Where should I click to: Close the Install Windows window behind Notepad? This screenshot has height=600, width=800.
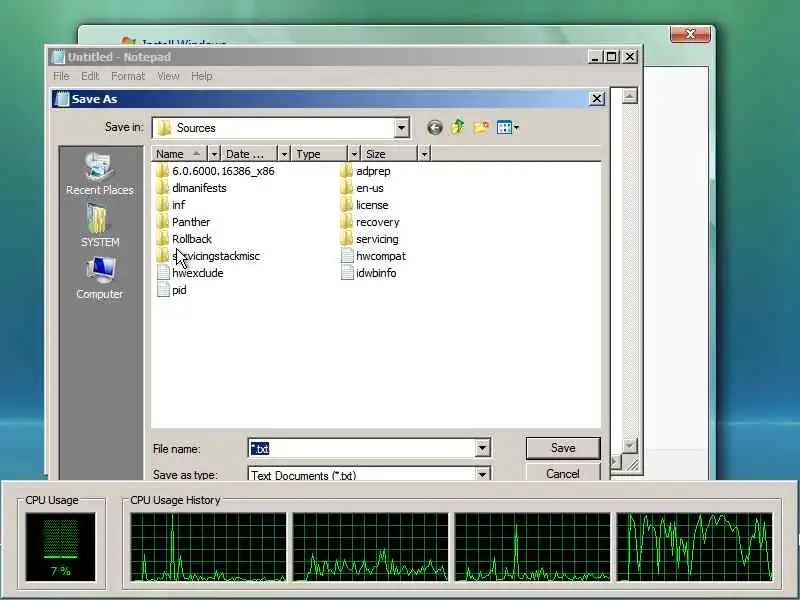pyautogui.click(x=690, y=34)
